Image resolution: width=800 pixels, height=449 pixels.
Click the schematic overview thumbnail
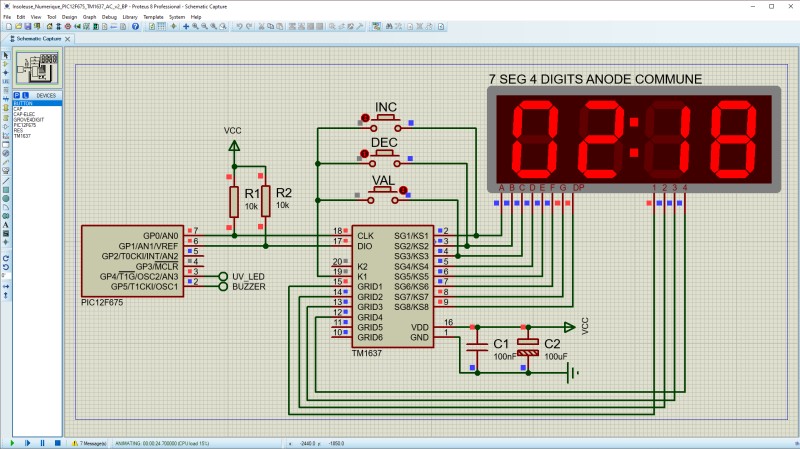click(38, 68)
